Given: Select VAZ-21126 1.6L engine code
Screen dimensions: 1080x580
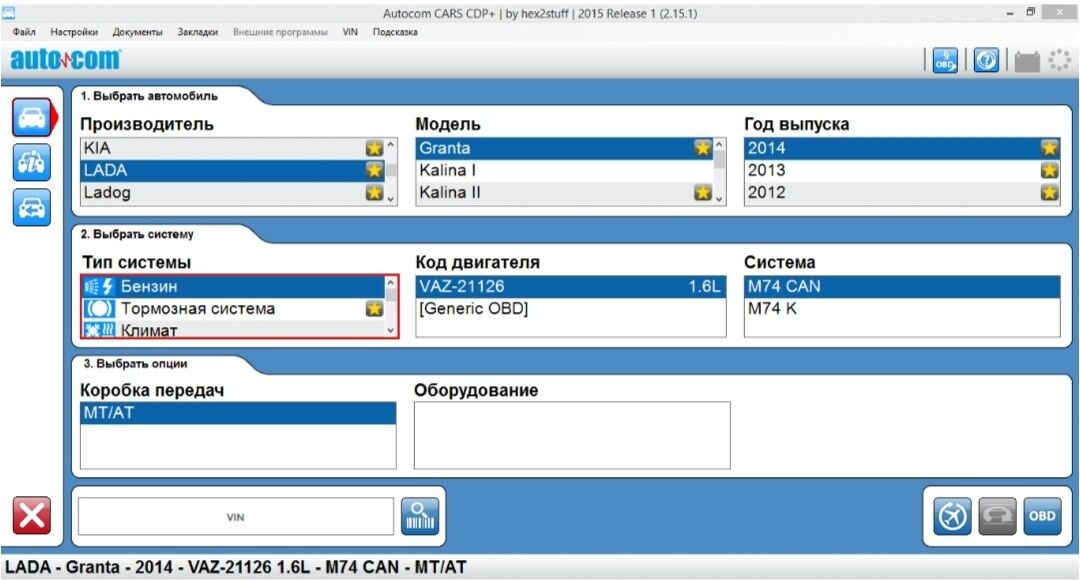Looking at the screenshot, I should click(570, 287).
